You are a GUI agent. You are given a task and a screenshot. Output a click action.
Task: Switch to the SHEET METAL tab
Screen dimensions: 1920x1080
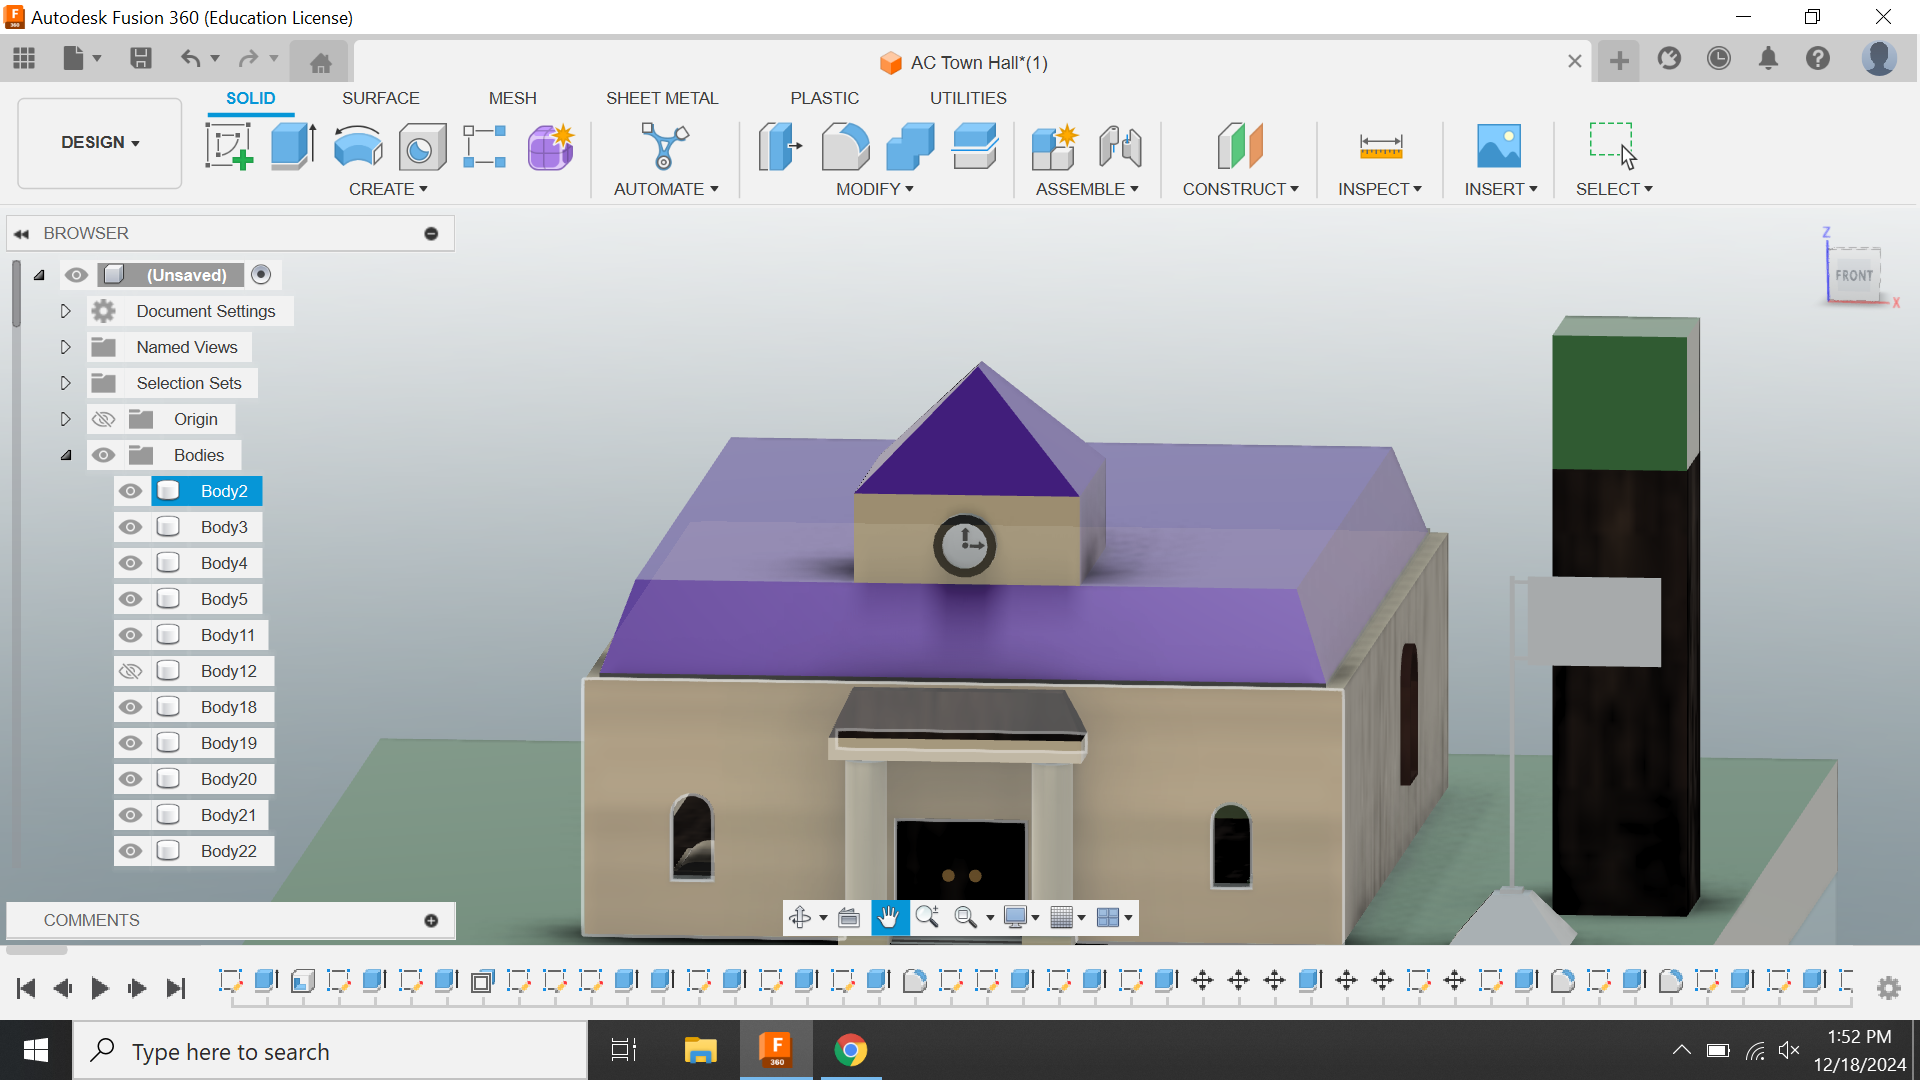661,98
